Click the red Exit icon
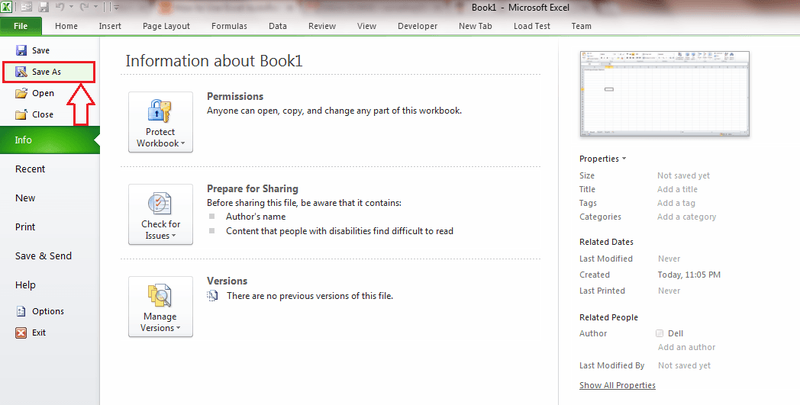800x405 pixels. click(21, 333)
